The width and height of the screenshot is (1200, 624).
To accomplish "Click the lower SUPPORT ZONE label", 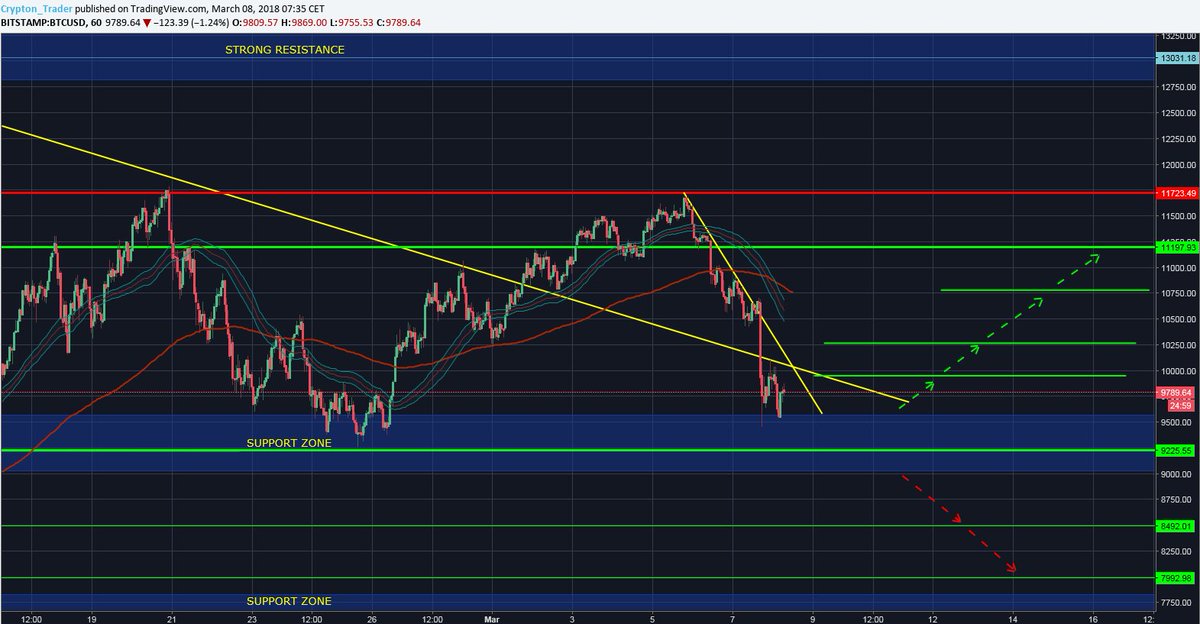I will [x=288, y=601].
